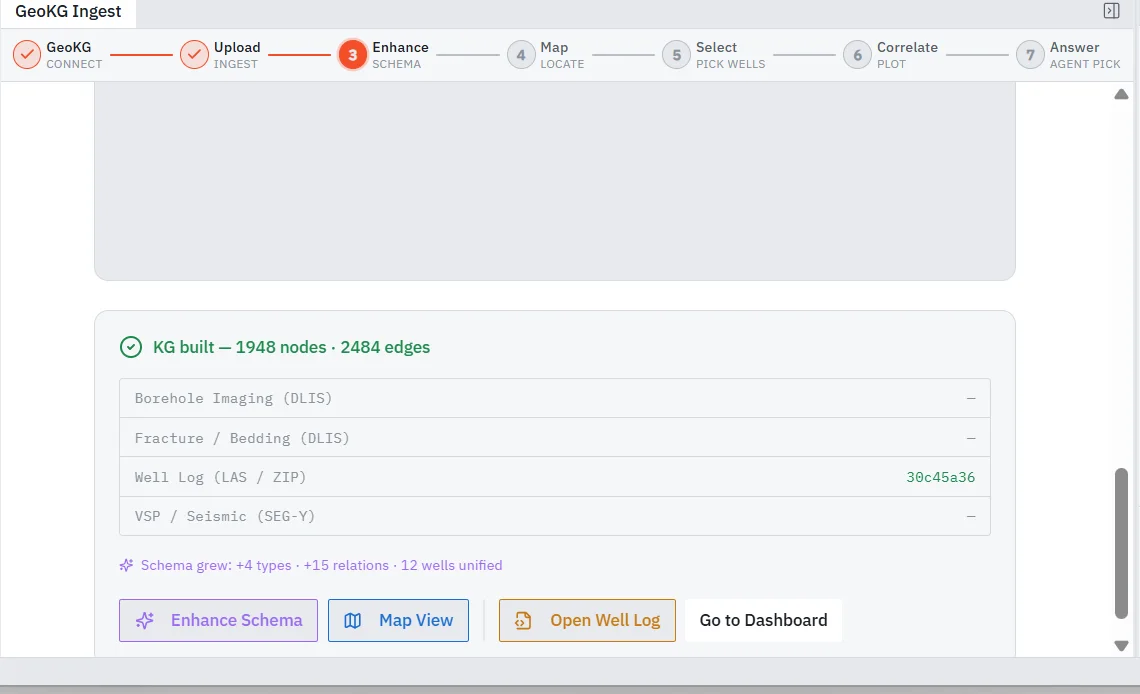Click the Enhance Schema button
The width and height of the screenshot is (1140, 694).
tap(218, 621)
